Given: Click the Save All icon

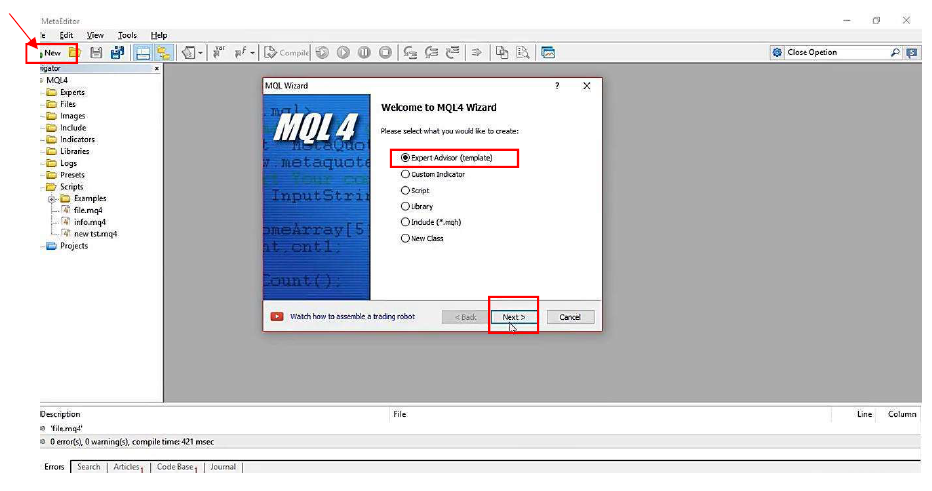Looking at the screenshot, I should (x=118, y=53).
